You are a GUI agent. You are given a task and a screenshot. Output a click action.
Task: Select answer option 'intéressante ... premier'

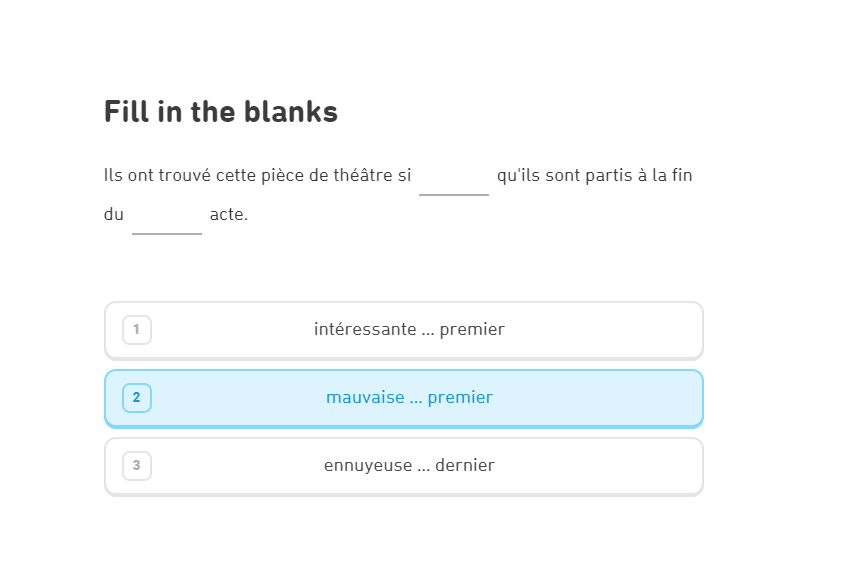(x=404, y=330)
